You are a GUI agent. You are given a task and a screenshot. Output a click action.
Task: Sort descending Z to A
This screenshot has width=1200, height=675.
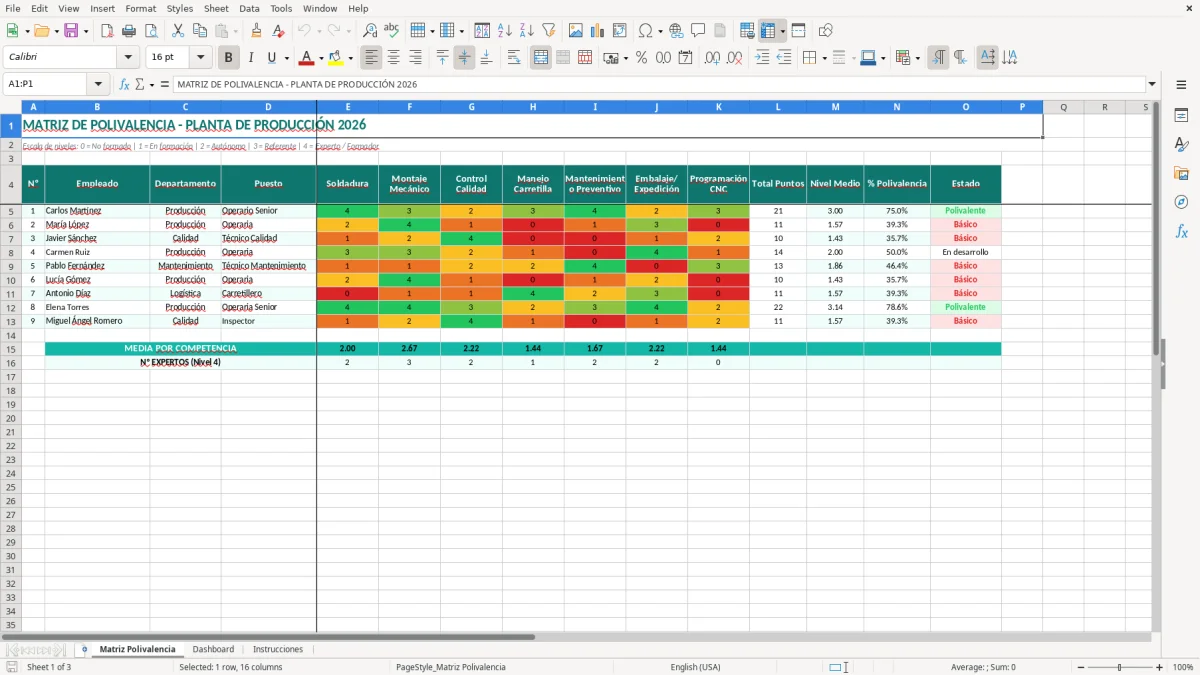click(526, 31)
